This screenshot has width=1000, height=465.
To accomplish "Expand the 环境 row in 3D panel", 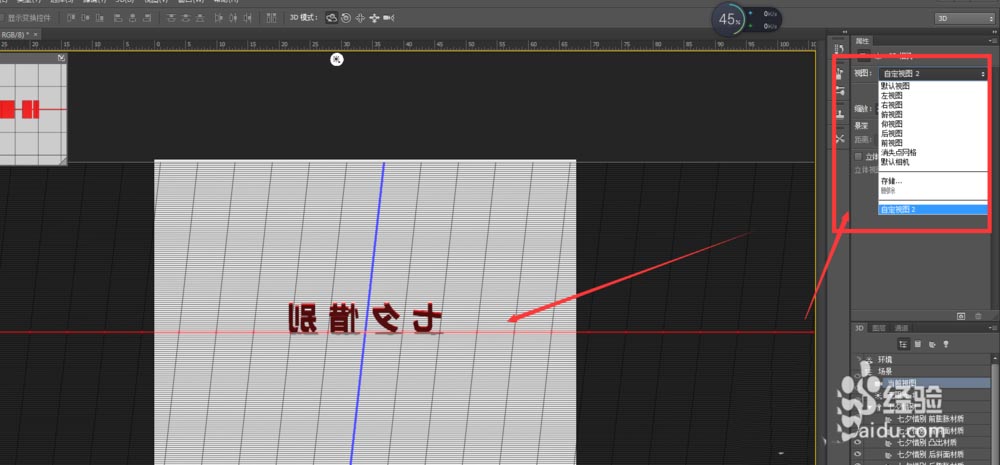I will click(858, 360).
